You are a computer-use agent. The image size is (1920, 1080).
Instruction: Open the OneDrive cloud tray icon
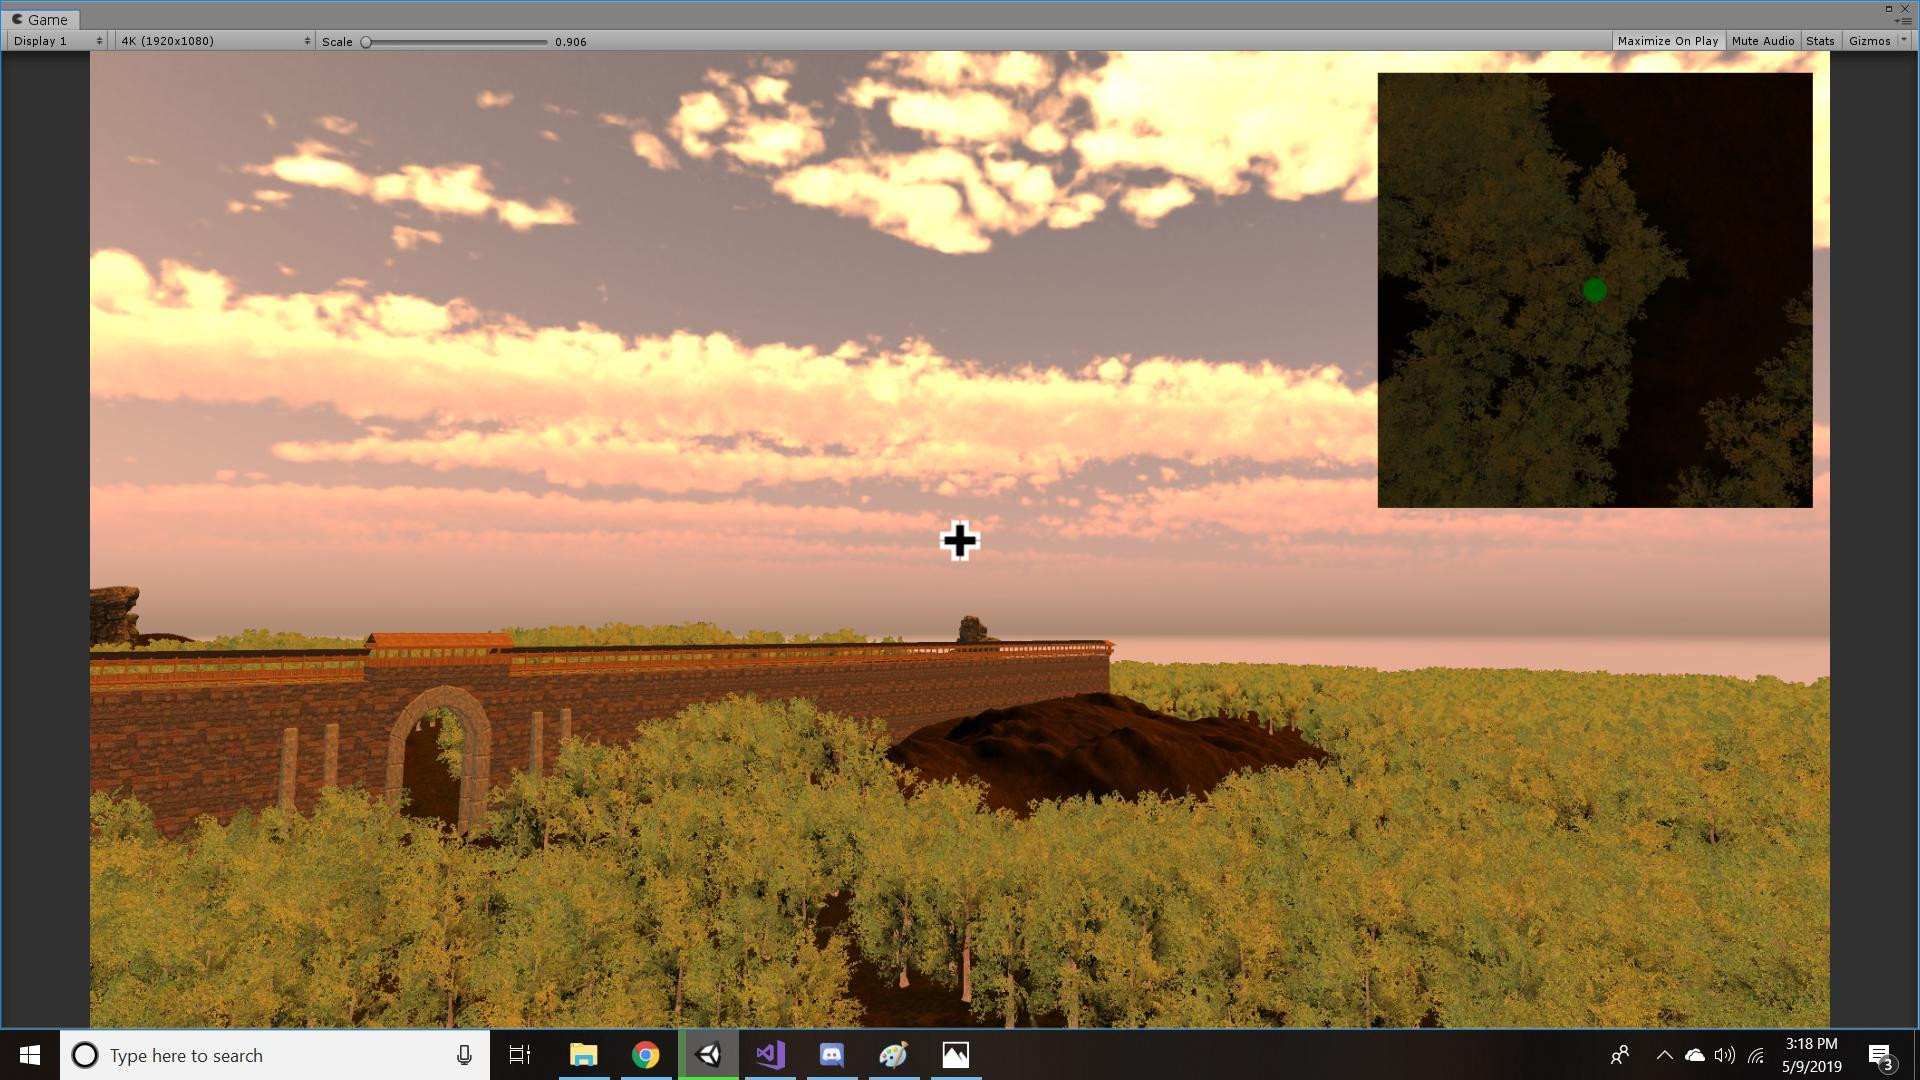point(1694,1055)
